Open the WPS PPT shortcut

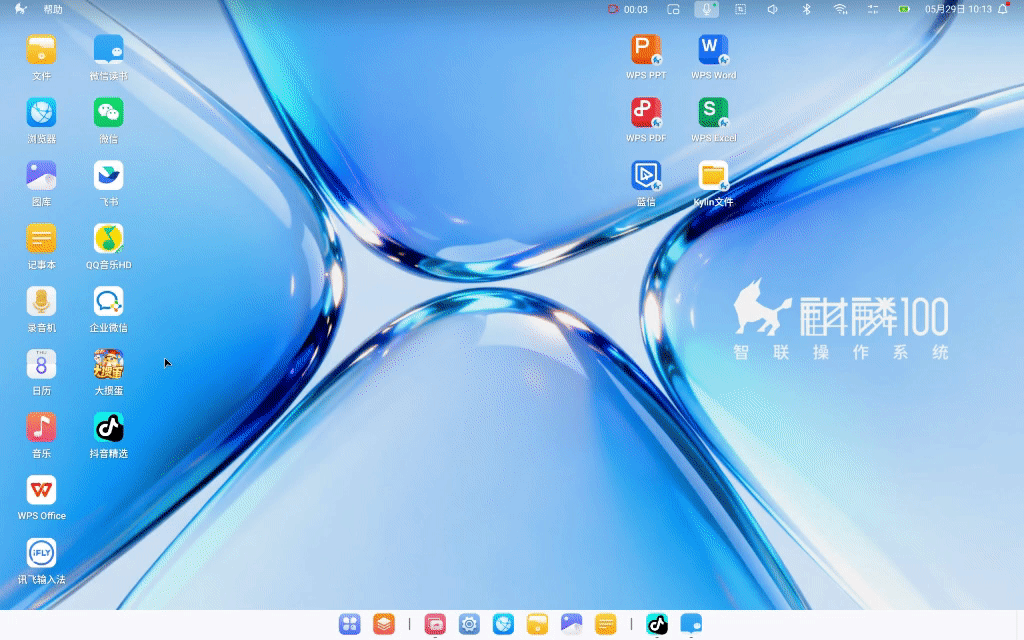pos(646,50)
